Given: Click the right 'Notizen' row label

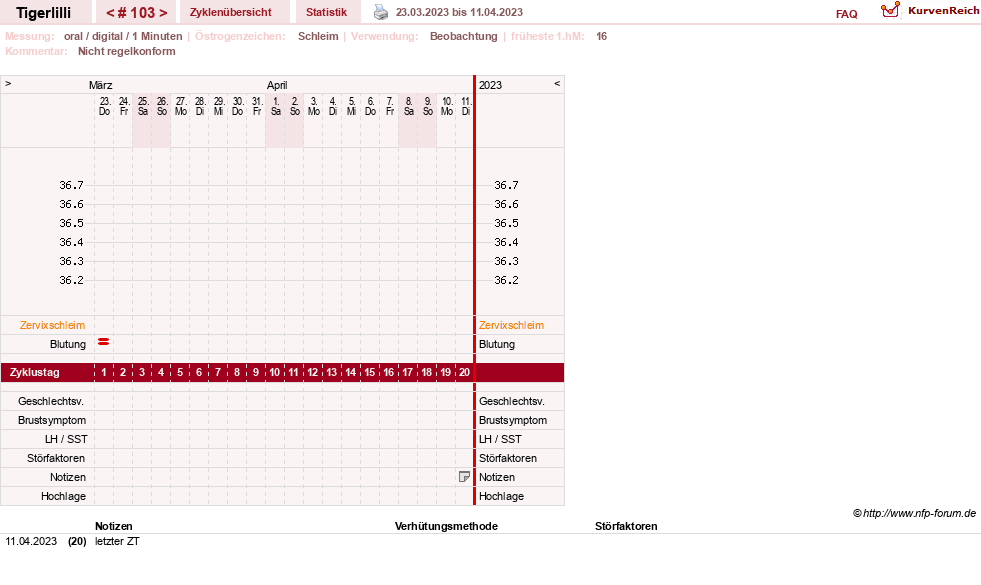Looking at the screenshot, I should click(497, 477).
